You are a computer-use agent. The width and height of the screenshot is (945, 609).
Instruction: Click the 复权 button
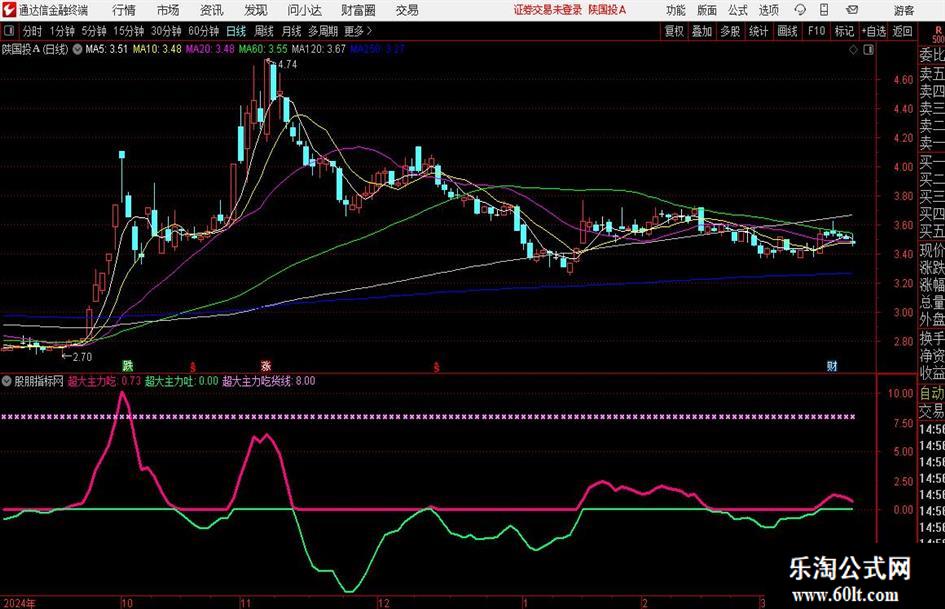click(x=674, y=31)
